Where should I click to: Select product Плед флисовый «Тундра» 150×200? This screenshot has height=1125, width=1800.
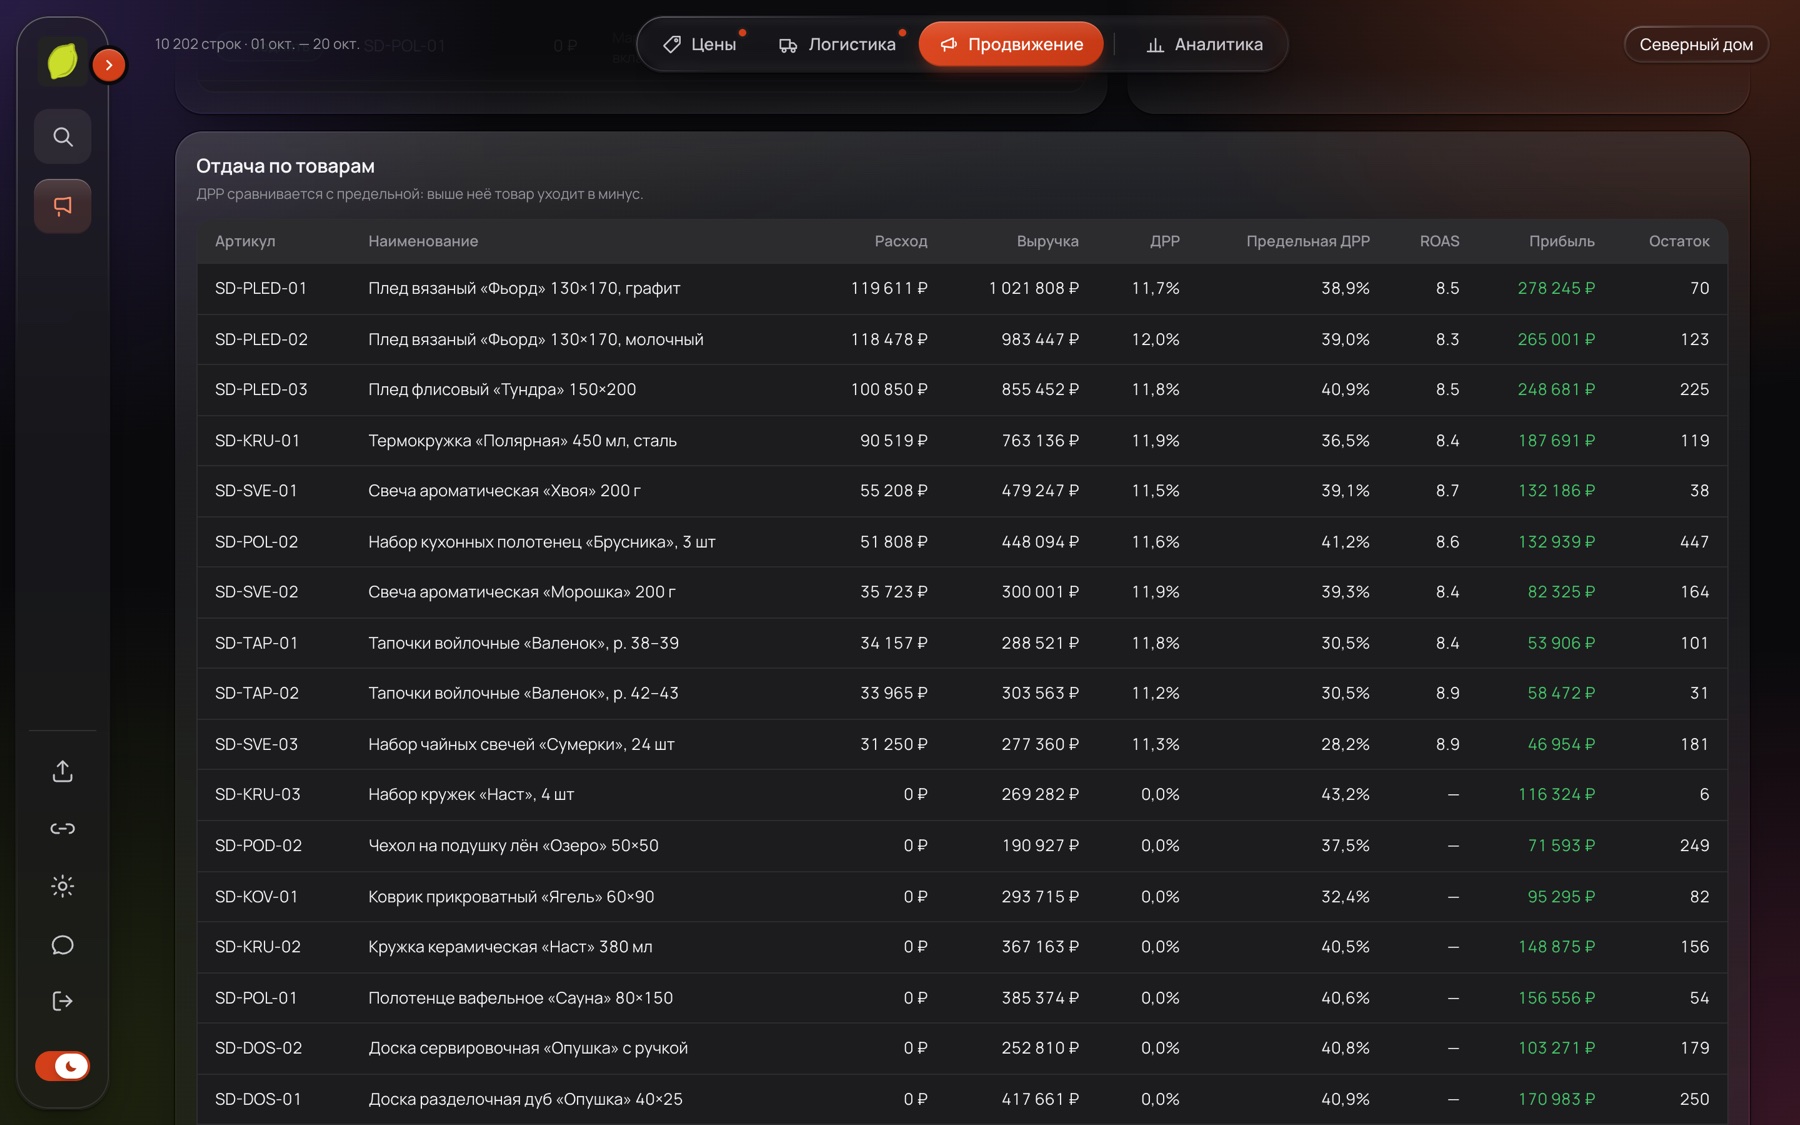(x=502, y=389)
